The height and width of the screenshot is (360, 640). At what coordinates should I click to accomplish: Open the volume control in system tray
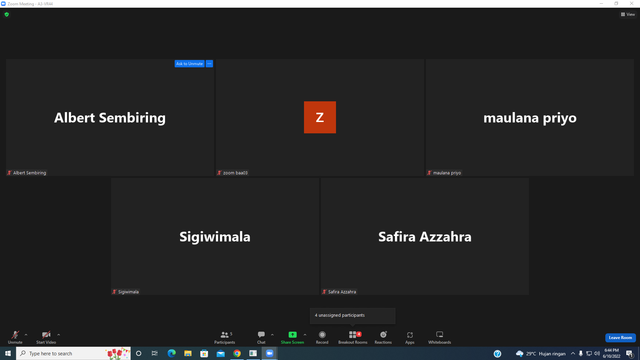(597, 354)
